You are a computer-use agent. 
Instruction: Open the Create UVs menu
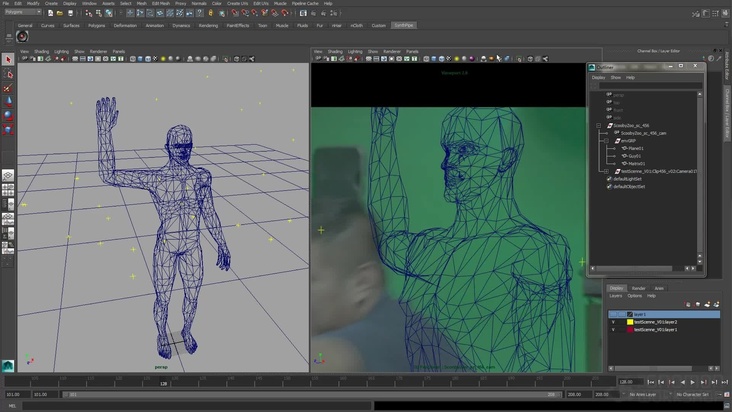pyautogui.click(x=237, y=3)
